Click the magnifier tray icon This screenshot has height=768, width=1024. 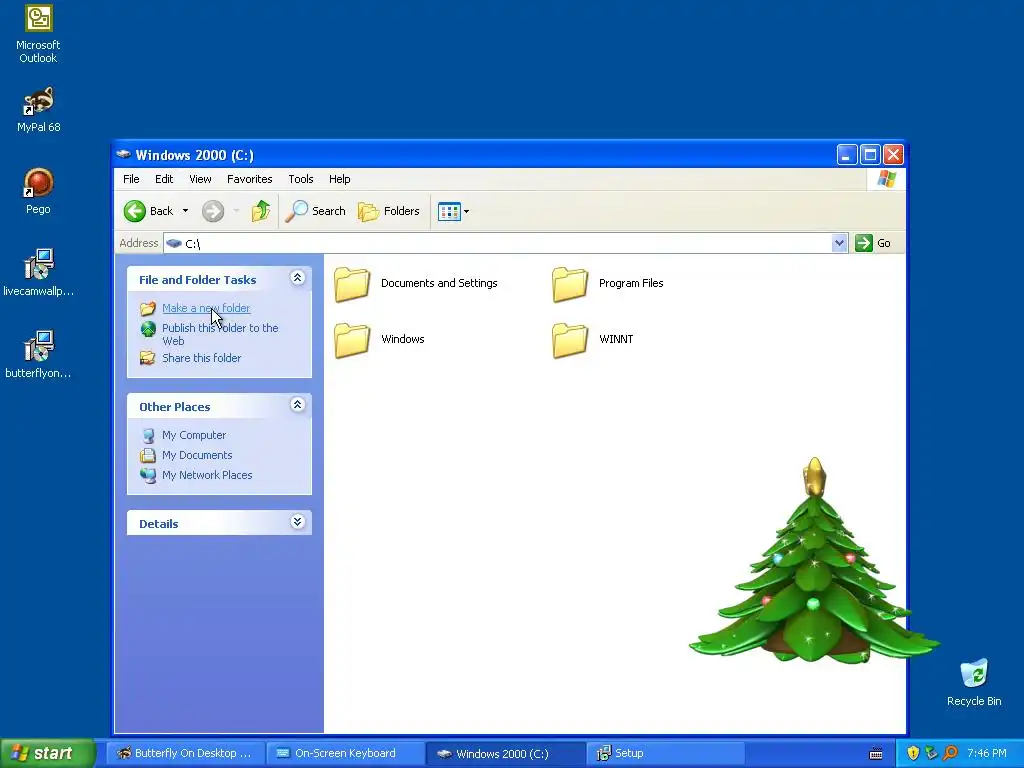[x=950, y=753]
